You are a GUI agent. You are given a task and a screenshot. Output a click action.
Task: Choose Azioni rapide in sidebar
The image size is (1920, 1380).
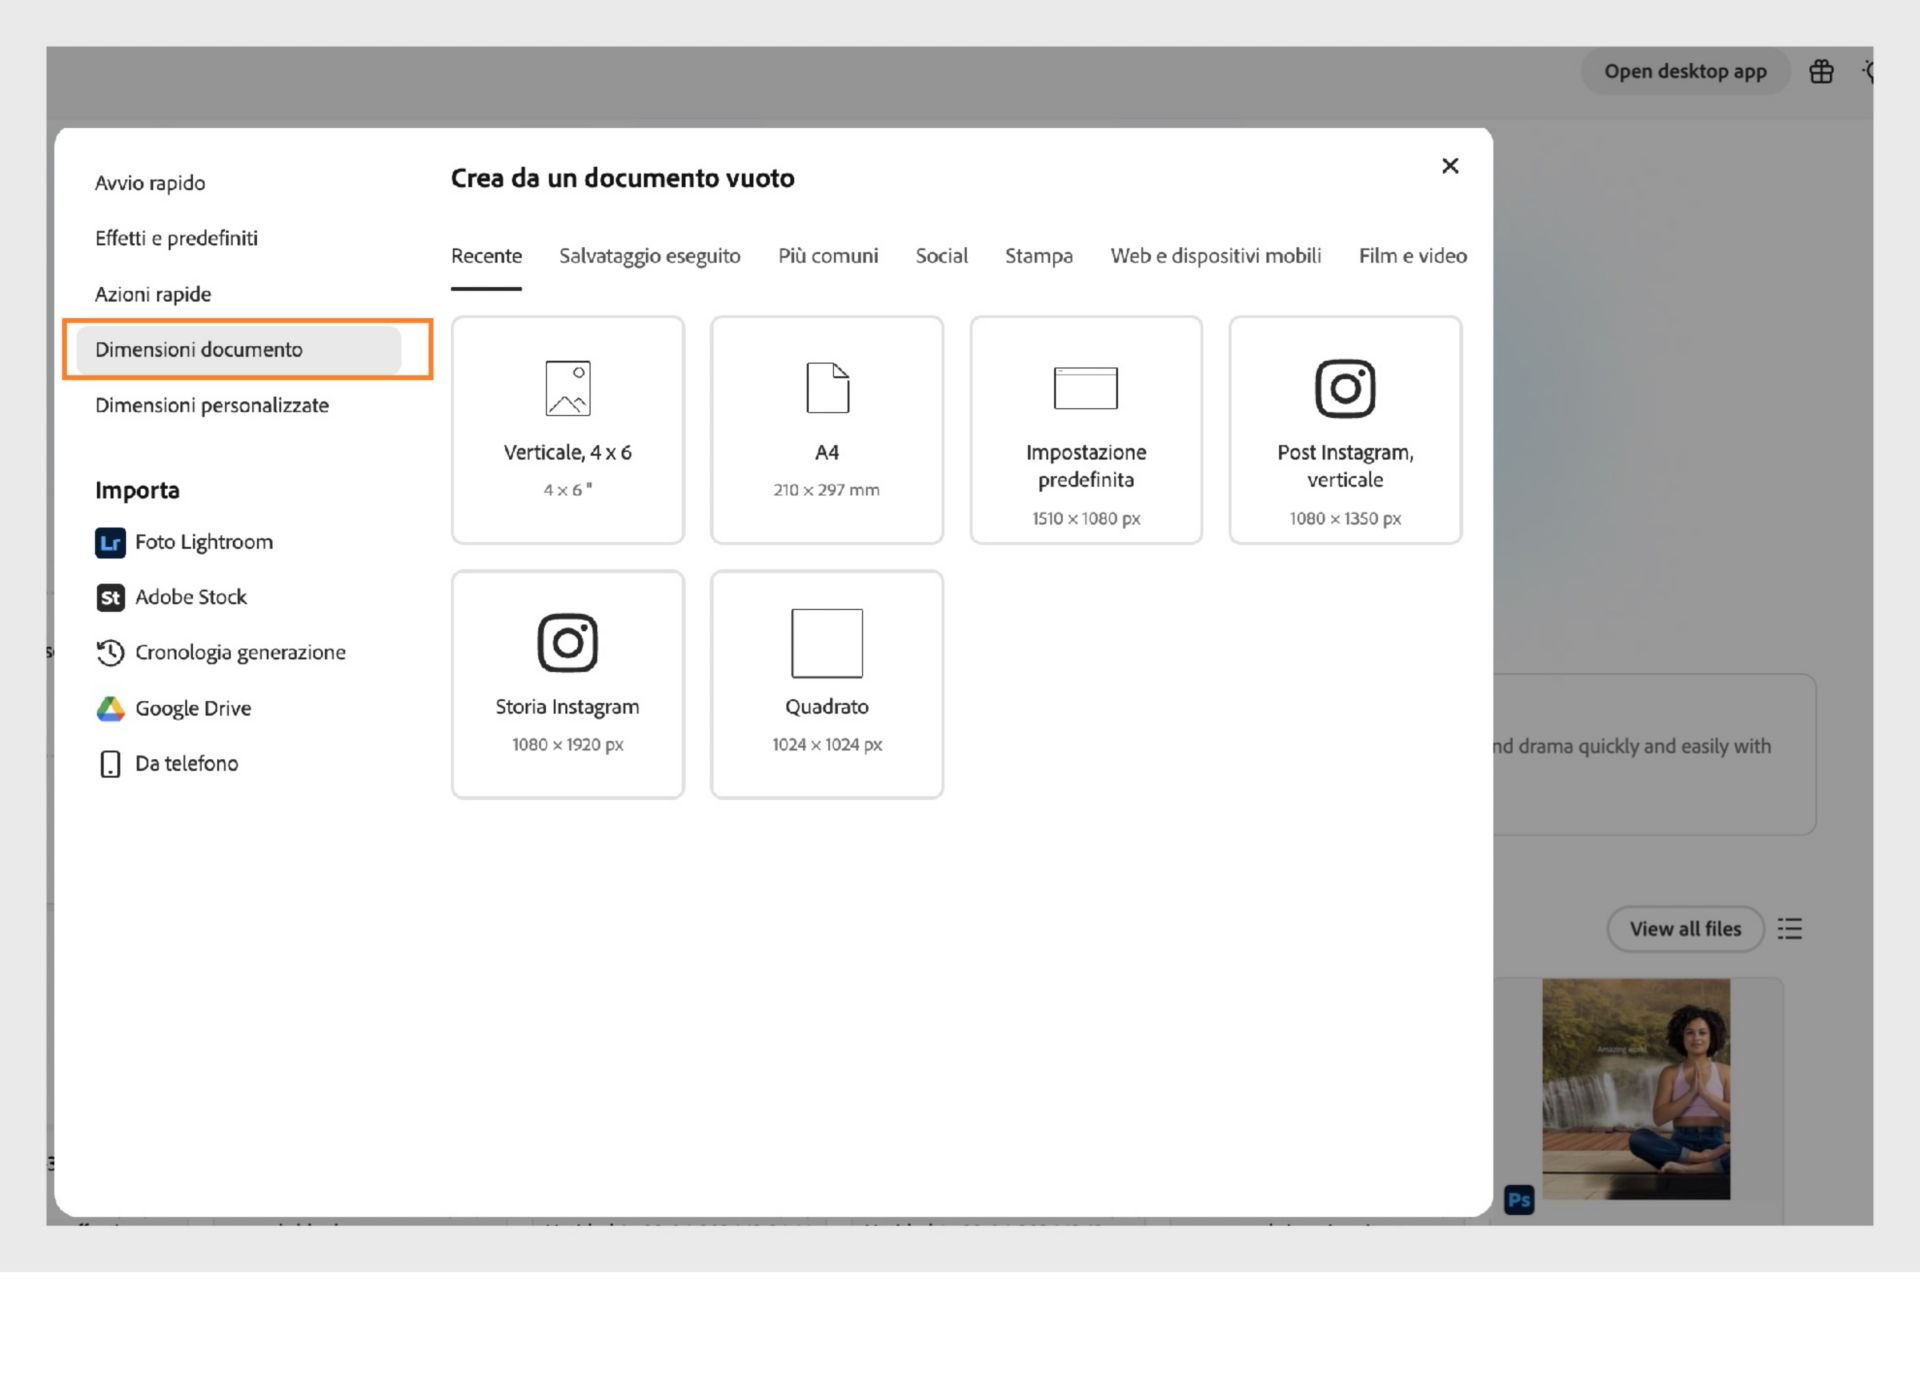pos(153,294)
